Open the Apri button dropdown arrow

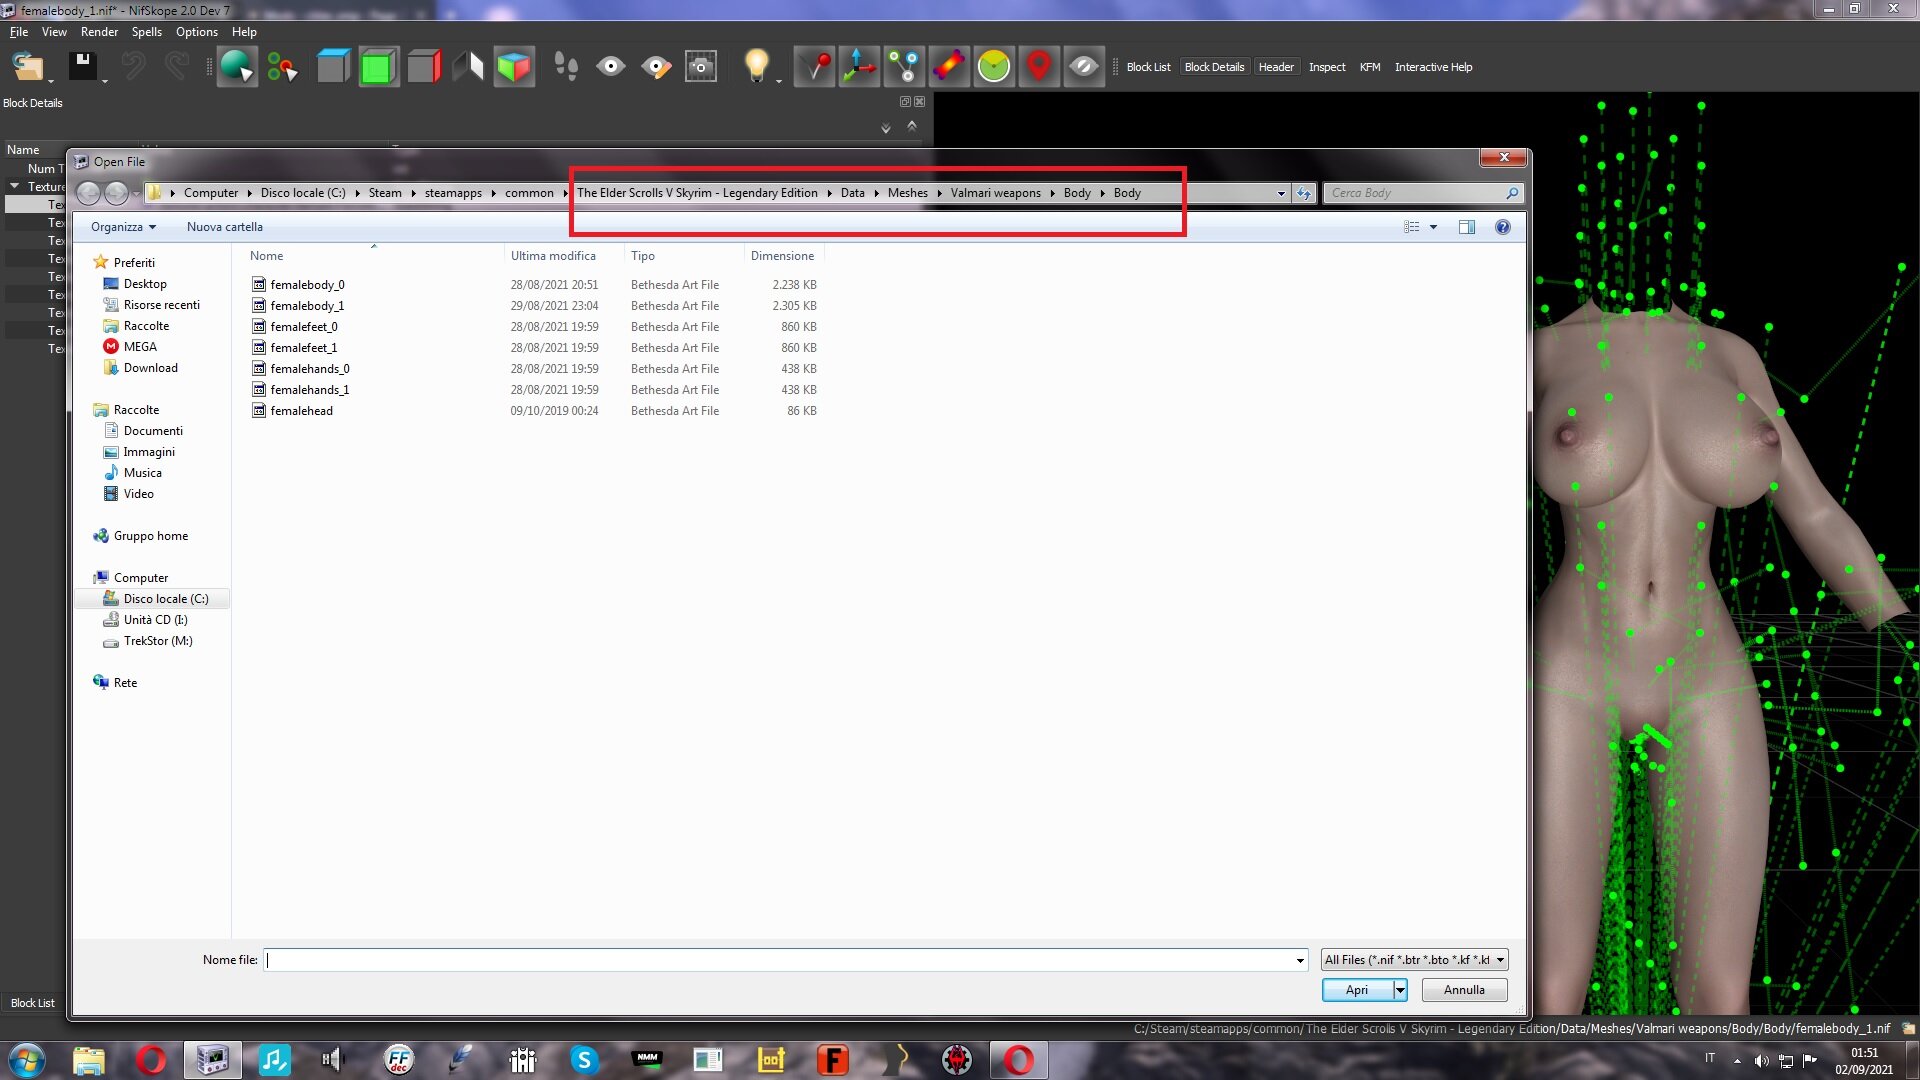(x=1400, y=990)
